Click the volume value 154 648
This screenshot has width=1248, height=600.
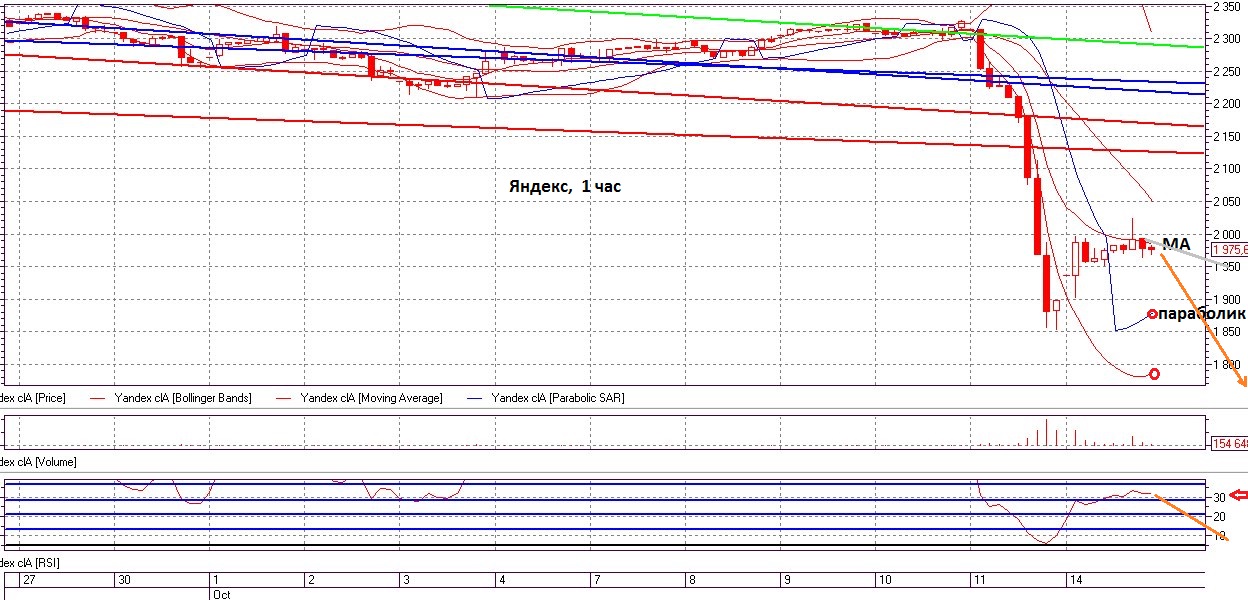point(1229,443)
